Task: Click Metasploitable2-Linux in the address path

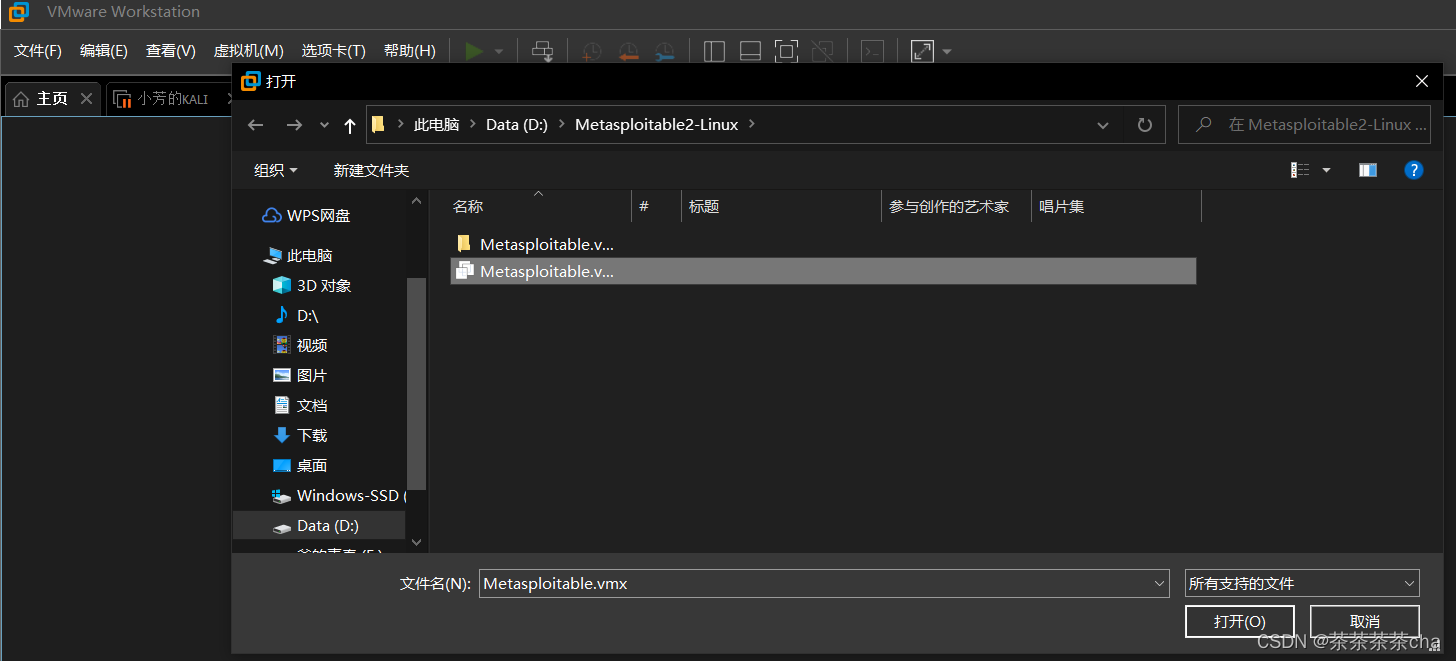Action: [657, 125]
